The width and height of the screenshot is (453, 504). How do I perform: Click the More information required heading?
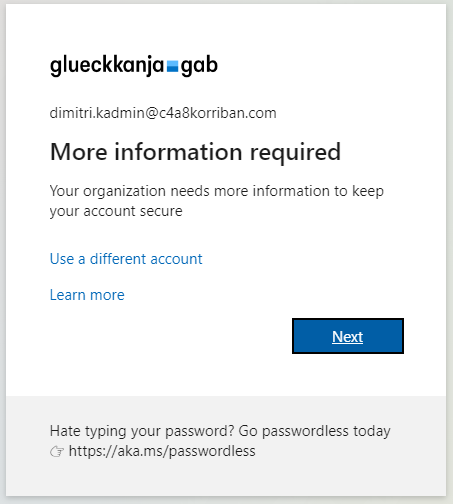click(x=195, y=153)
